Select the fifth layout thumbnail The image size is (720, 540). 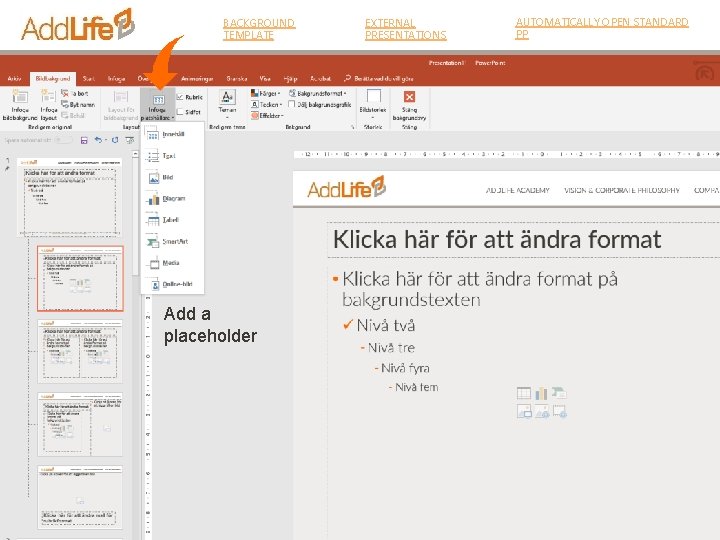[x=80, y=497]
